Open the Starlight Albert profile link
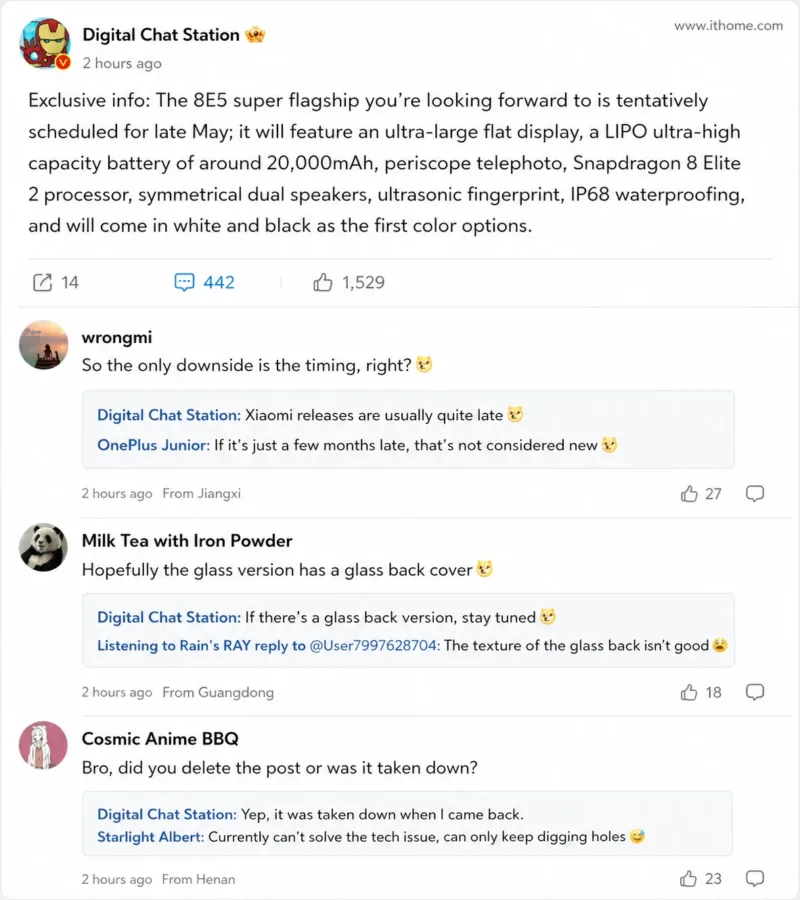 coord(150,836)
